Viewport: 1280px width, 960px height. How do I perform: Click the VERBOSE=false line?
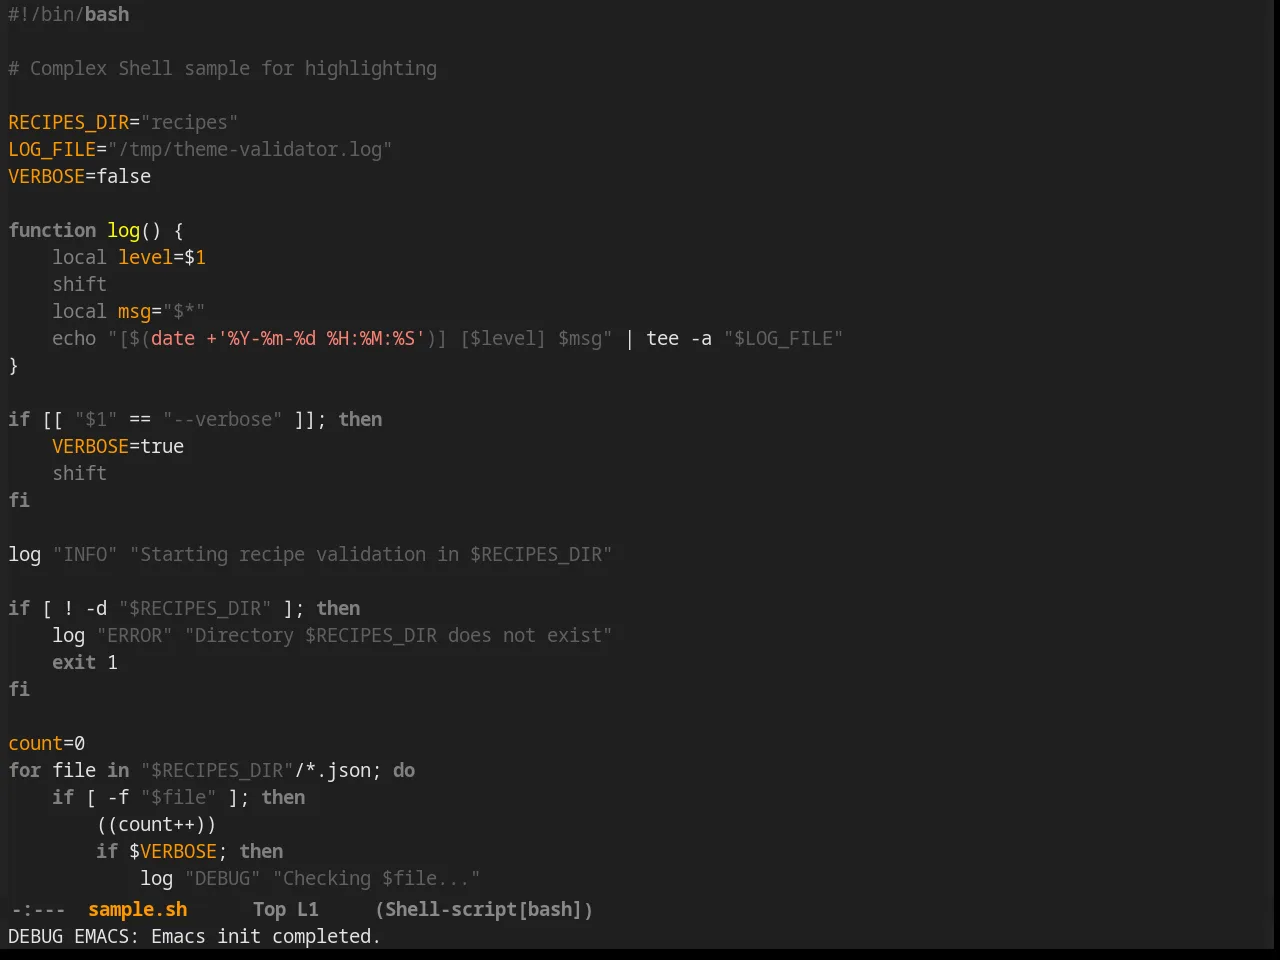80,176
